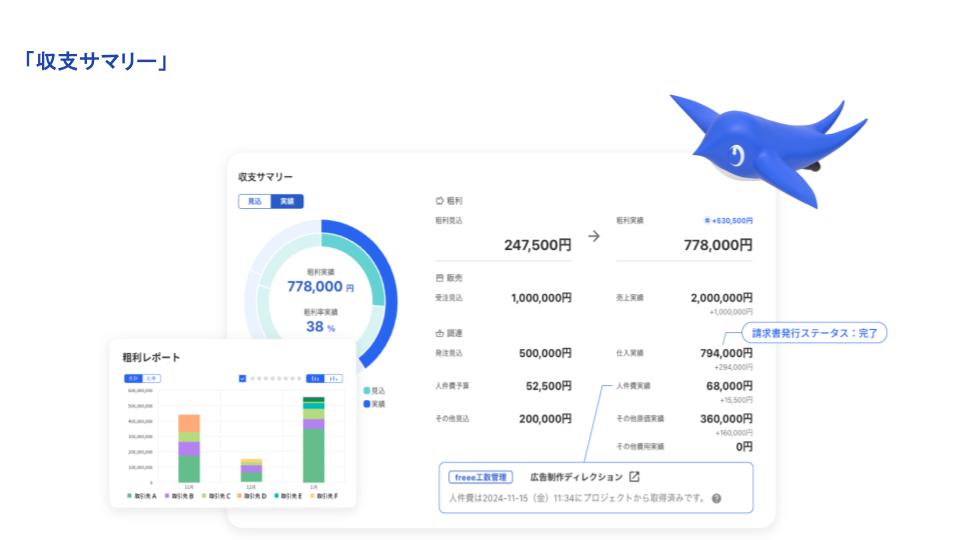Click the help question-mark icon after 取得済みです

pyautogui.click(x=716, y=499)
